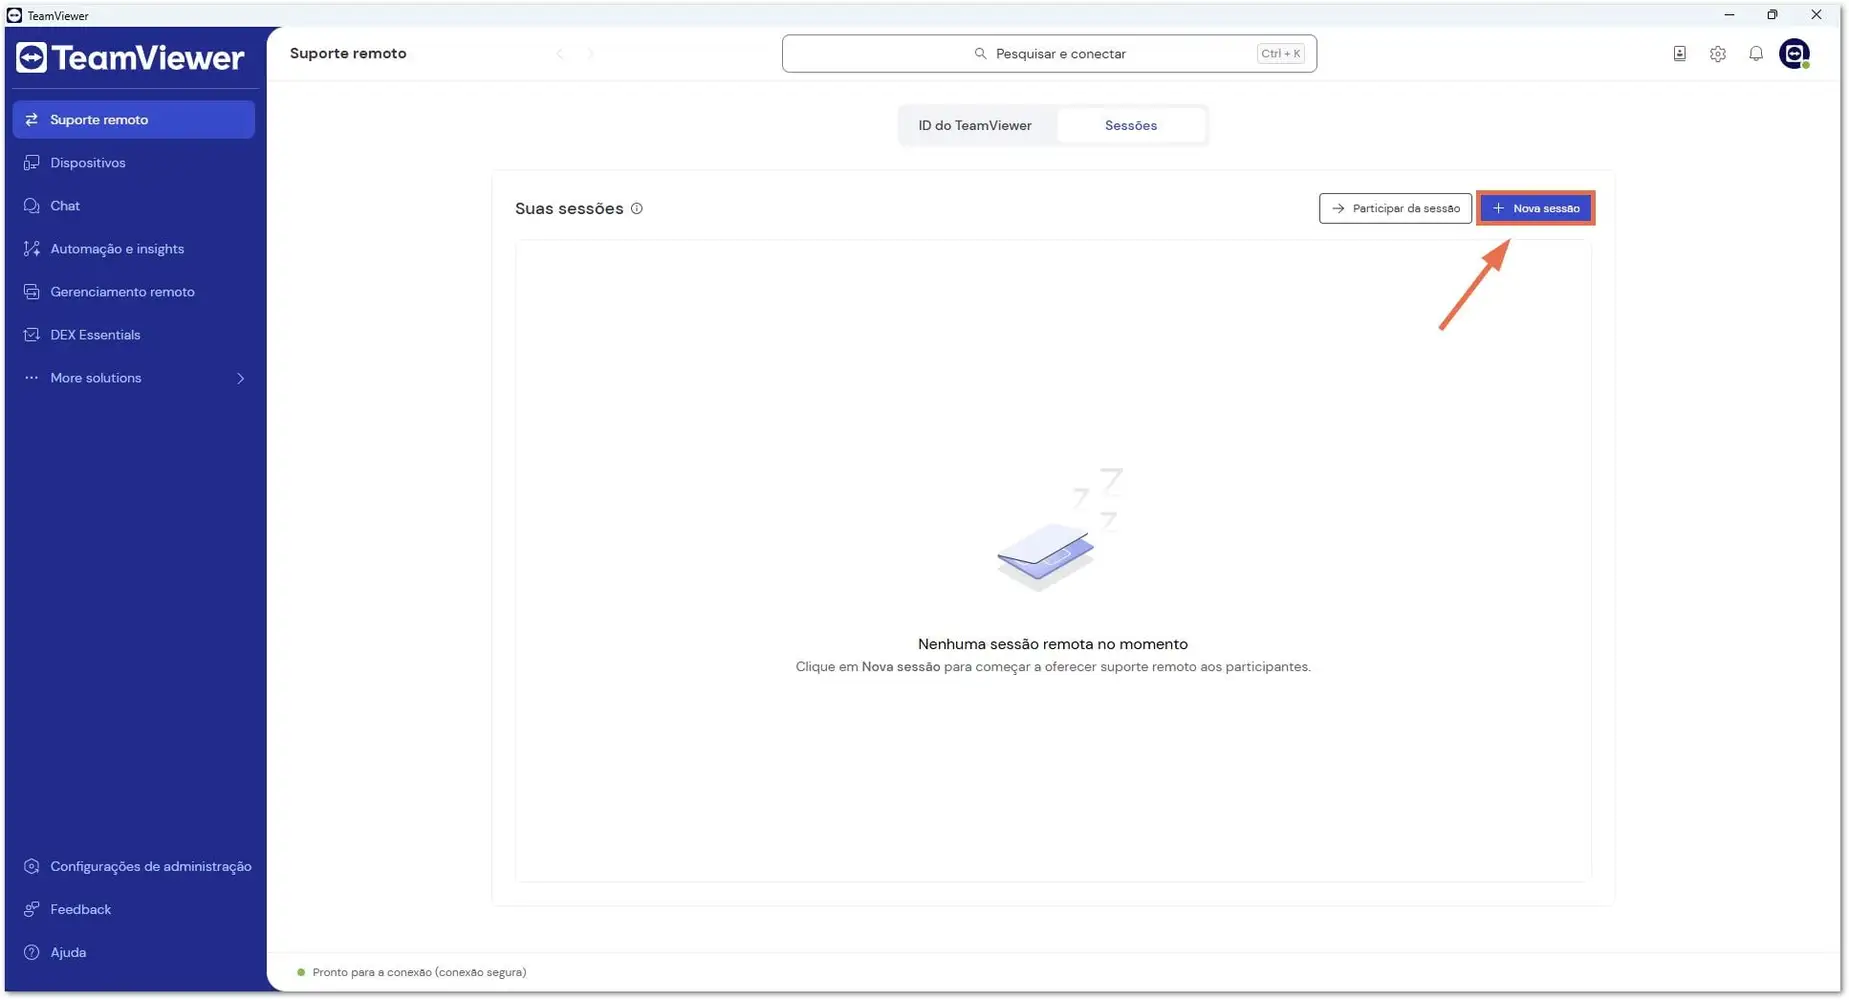Screen dimensions: 1849x1000
Task: Minimize the TeamViewer window
Action: [1729, 15]
